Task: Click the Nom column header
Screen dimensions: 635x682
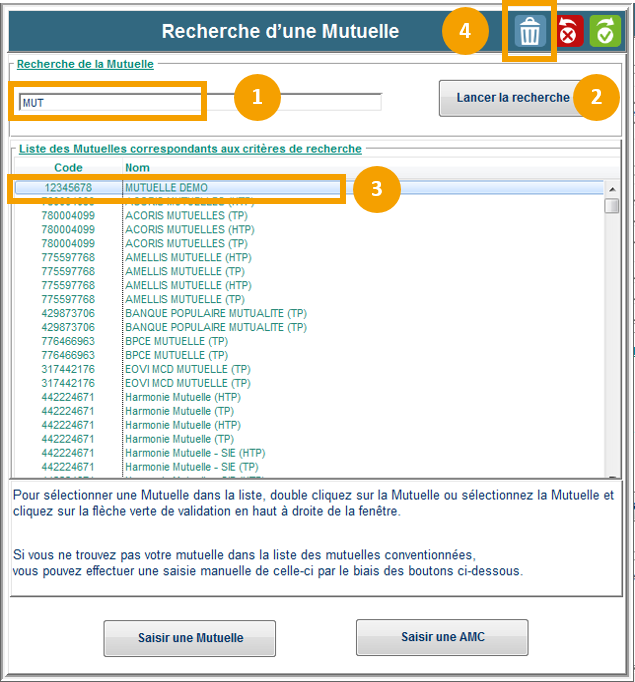Action: pyautogui.click(x=137, y=167)
